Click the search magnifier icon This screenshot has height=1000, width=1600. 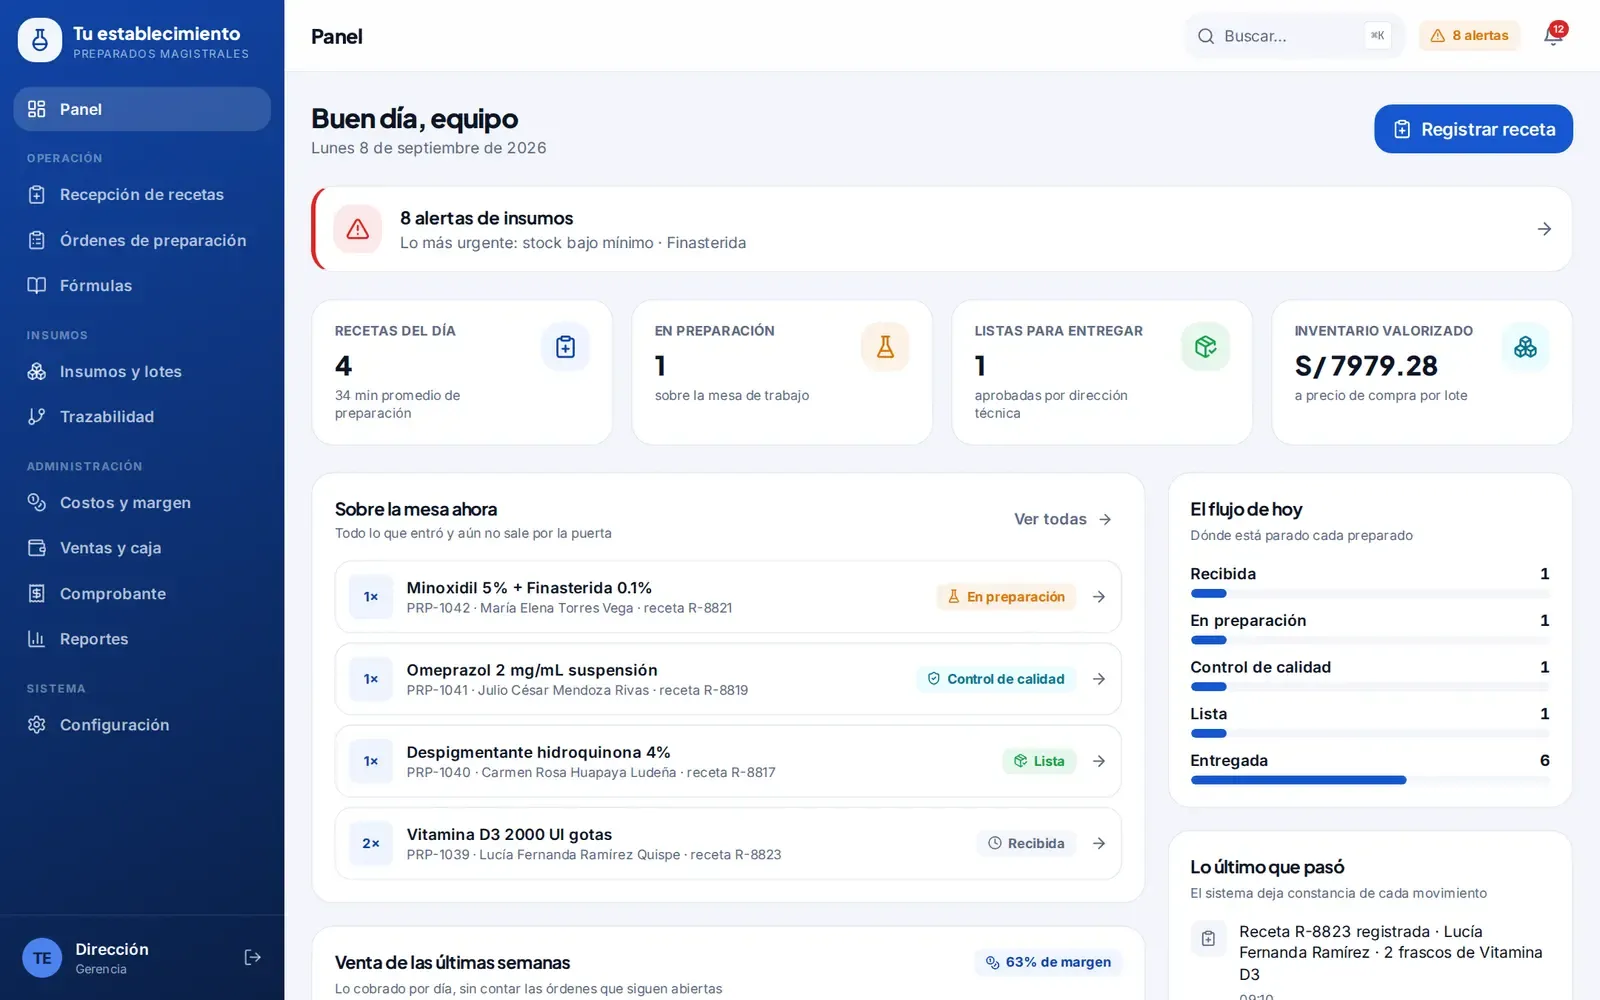1206,36
